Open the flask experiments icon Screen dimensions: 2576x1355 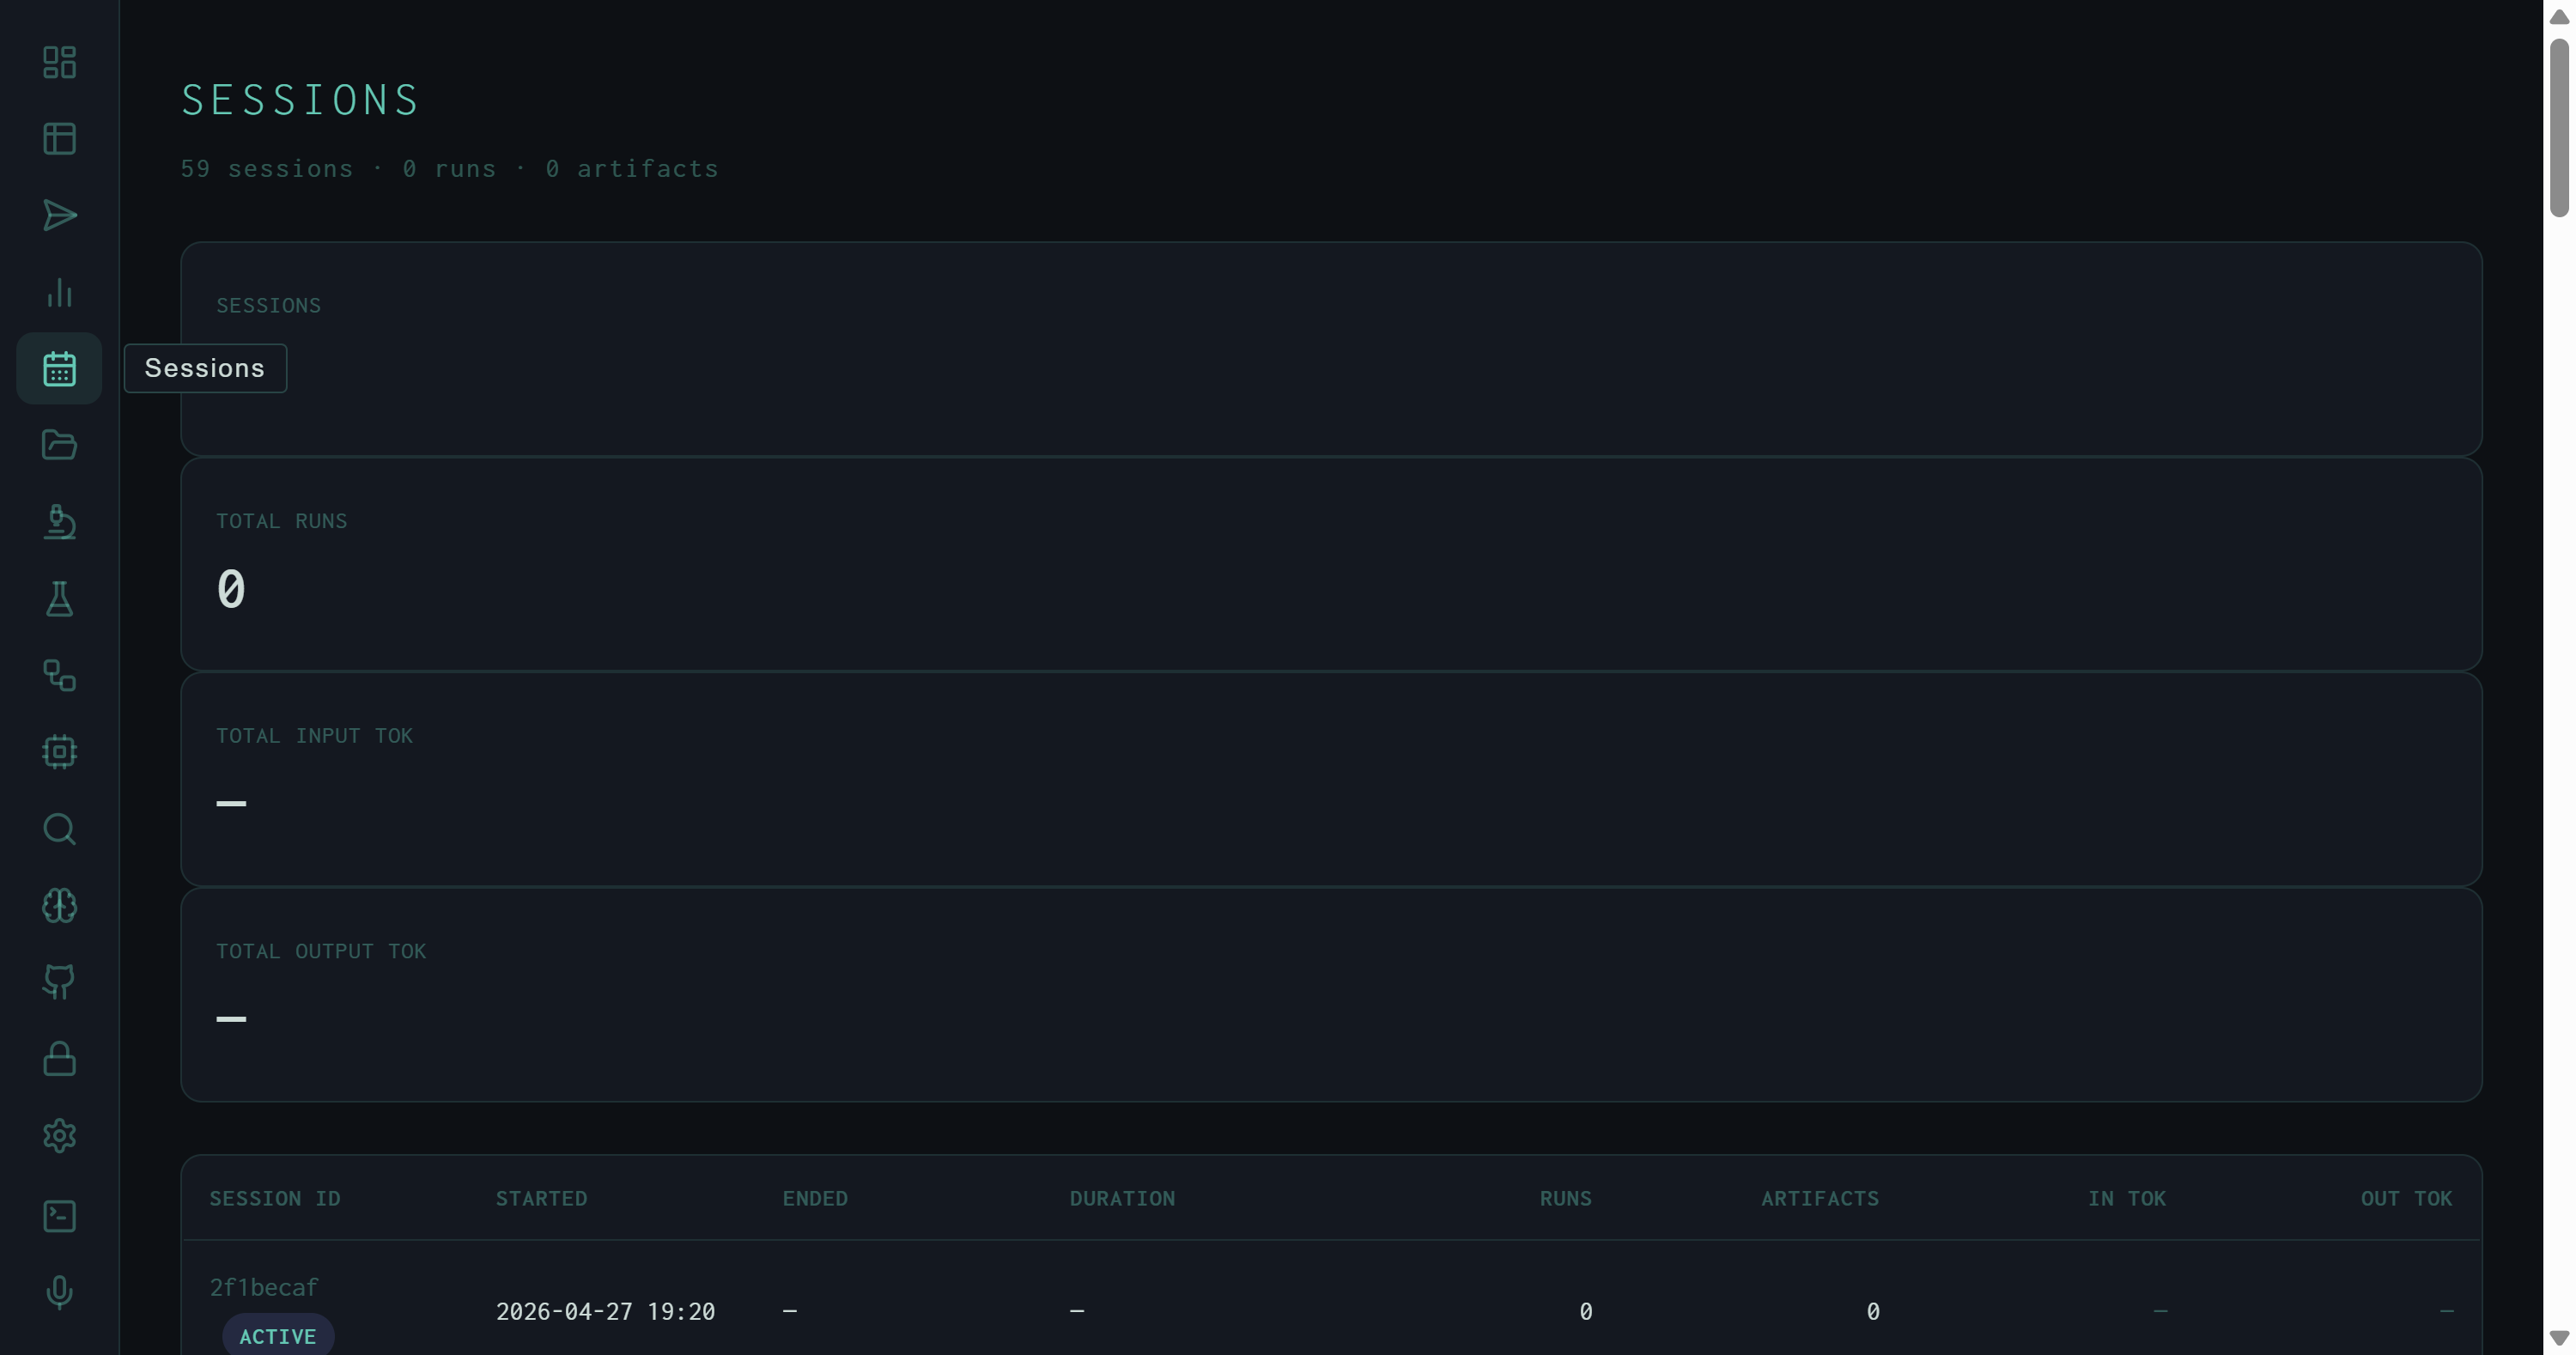click(59, 599)
